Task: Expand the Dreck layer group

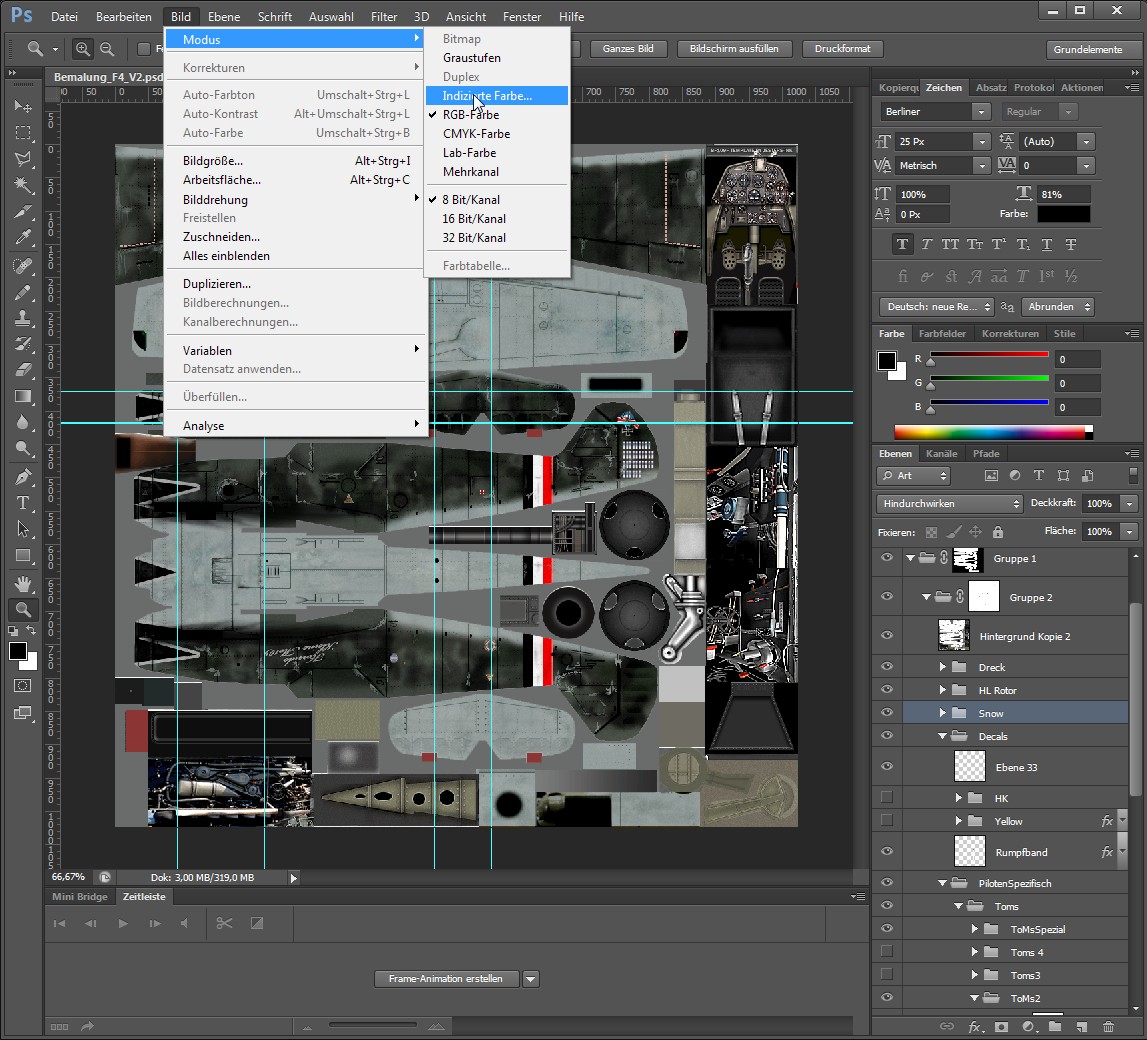Action: (x=942, y=667)
